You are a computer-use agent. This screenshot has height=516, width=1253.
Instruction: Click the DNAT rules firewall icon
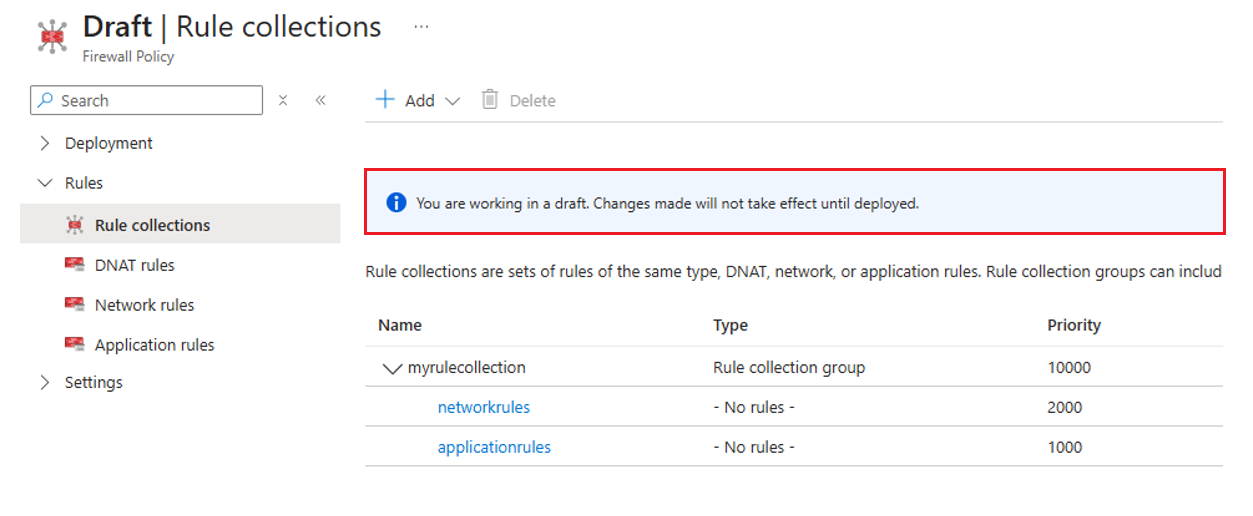(74, 265)
